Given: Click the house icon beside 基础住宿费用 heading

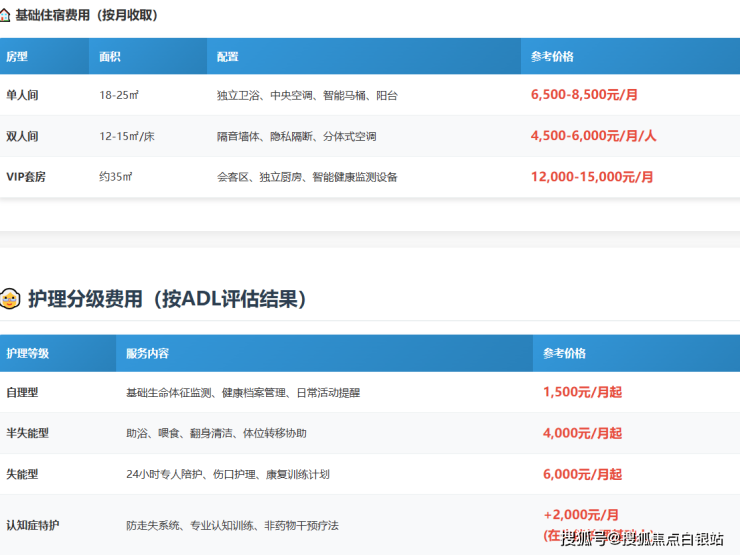Looking at the screenshot, I should pos(6,16).
